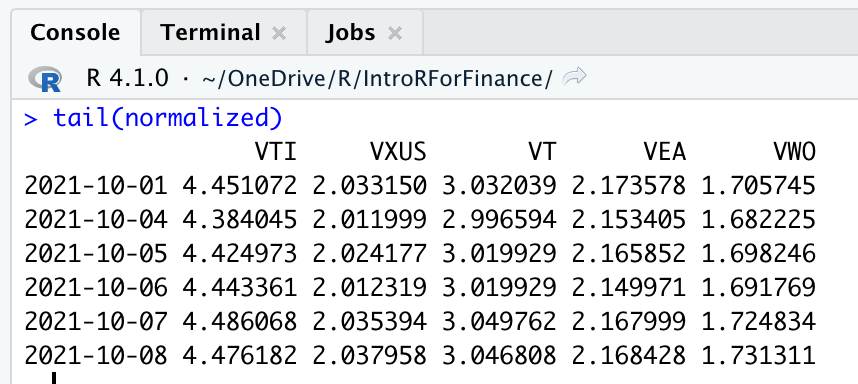Click the R logo icon
Image resolution: width=858 pixels, height=384 pixels.
point(45,79)
